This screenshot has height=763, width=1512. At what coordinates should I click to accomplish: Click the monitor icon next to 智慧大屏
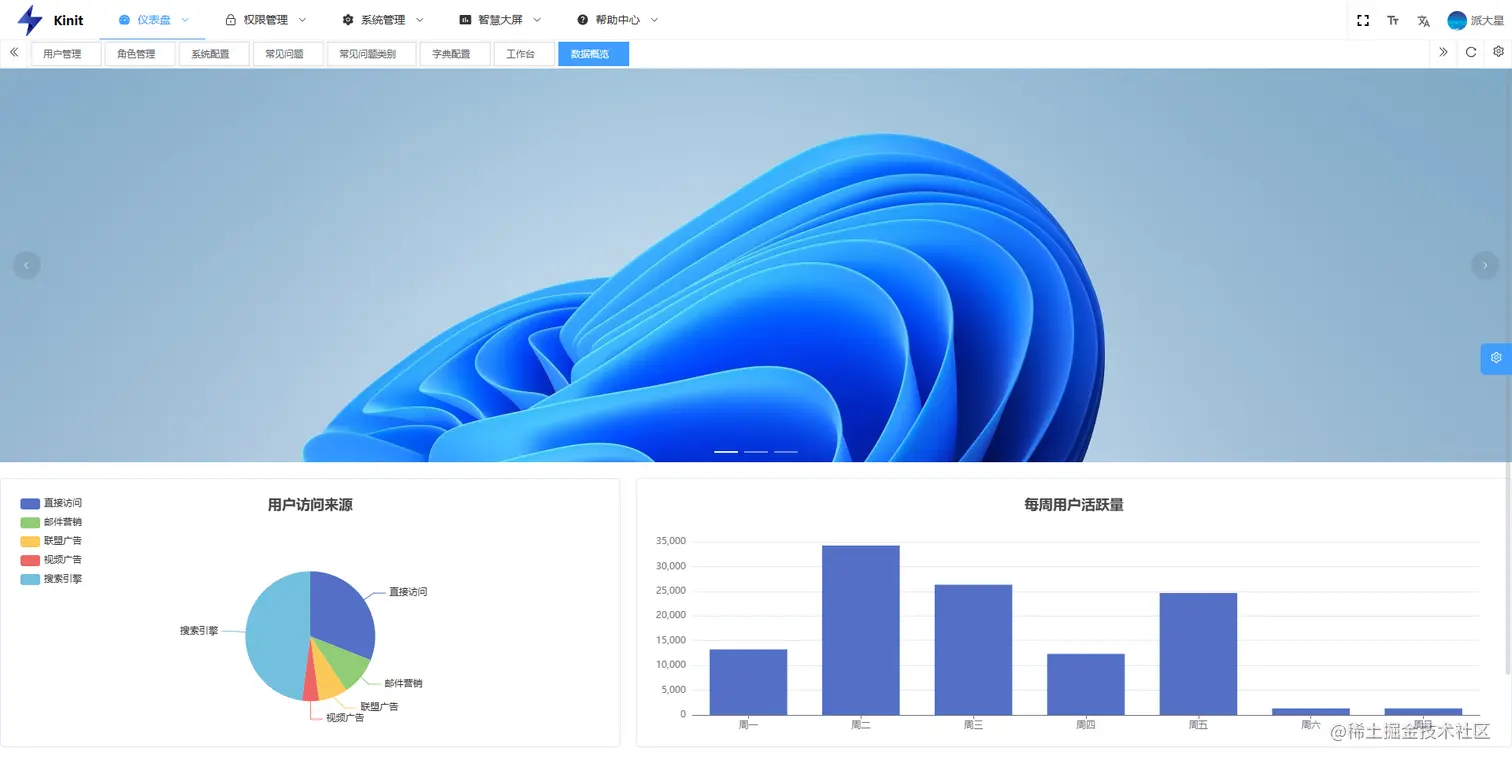point(463,19)
